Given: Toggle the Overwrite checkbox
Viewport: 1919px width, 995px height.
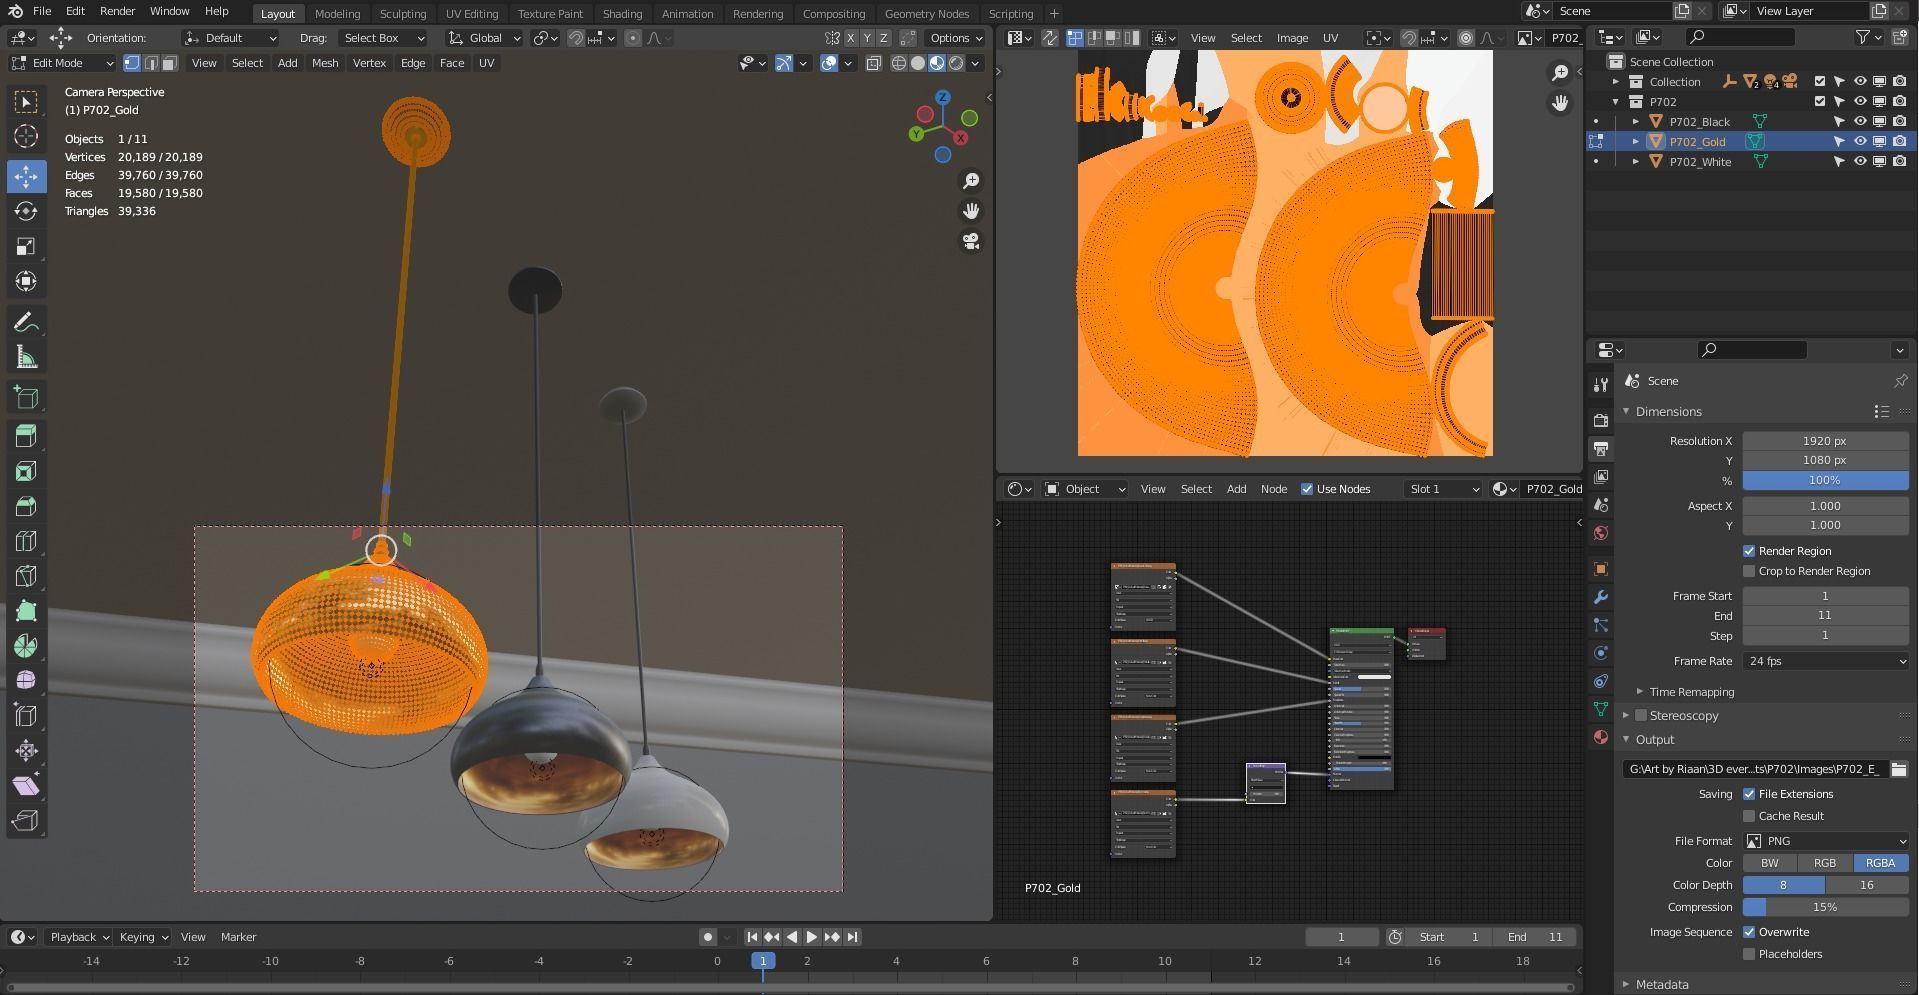Looking at the screenshot, I should point(1749,932).
